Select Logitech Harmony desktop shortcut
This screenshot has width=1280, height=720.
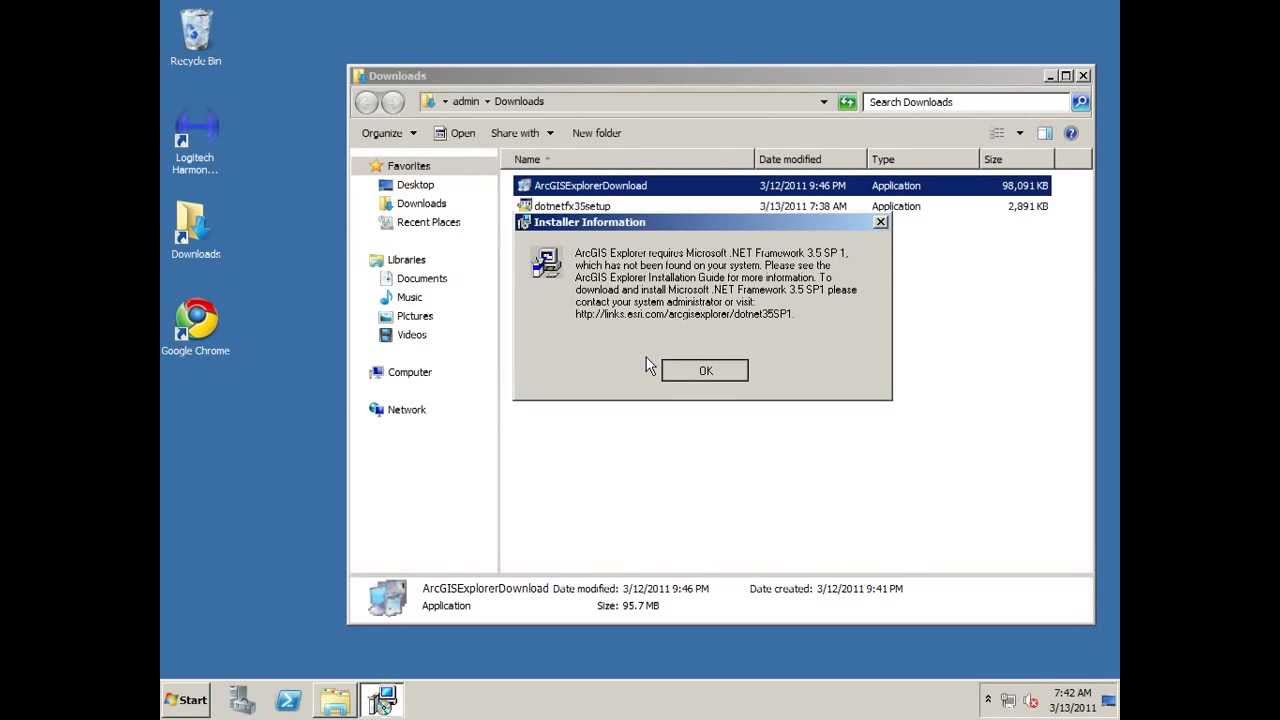point(195,141)
